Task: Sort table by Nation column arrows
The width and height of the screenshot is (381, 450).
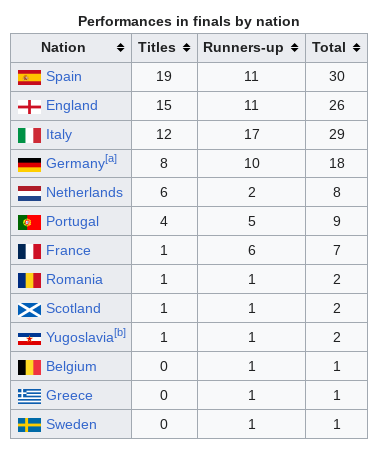Action: (120, 48)
